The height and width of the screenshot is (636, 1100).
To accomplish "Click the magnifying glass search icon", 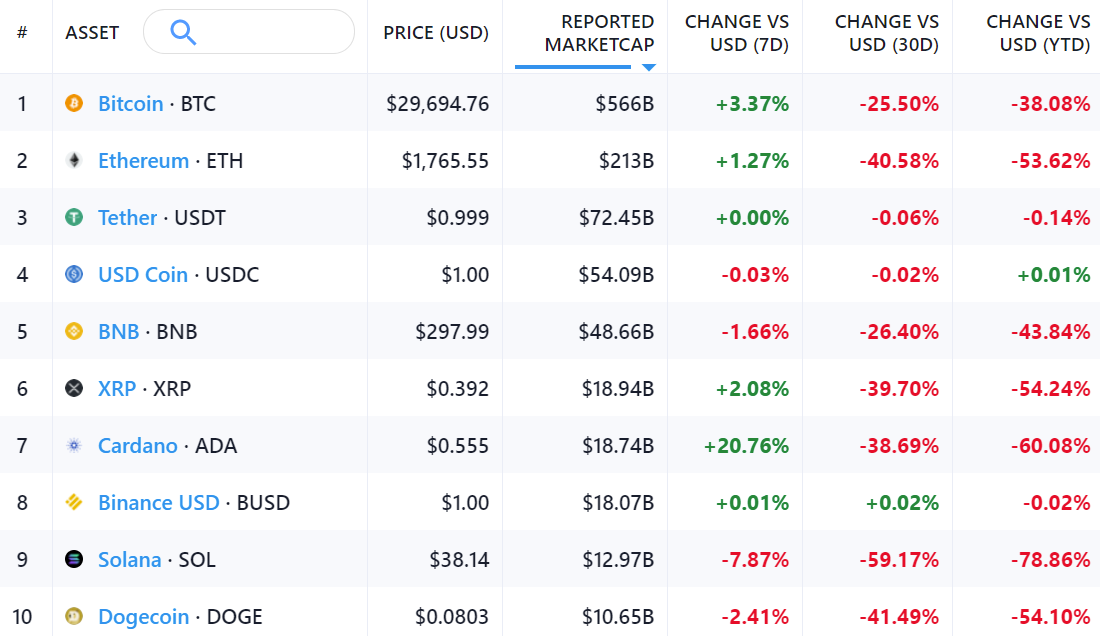I will (183, 33).
